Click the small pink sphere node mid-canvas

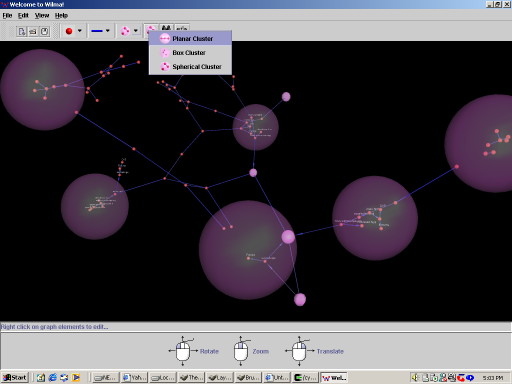tap(253, 173)
